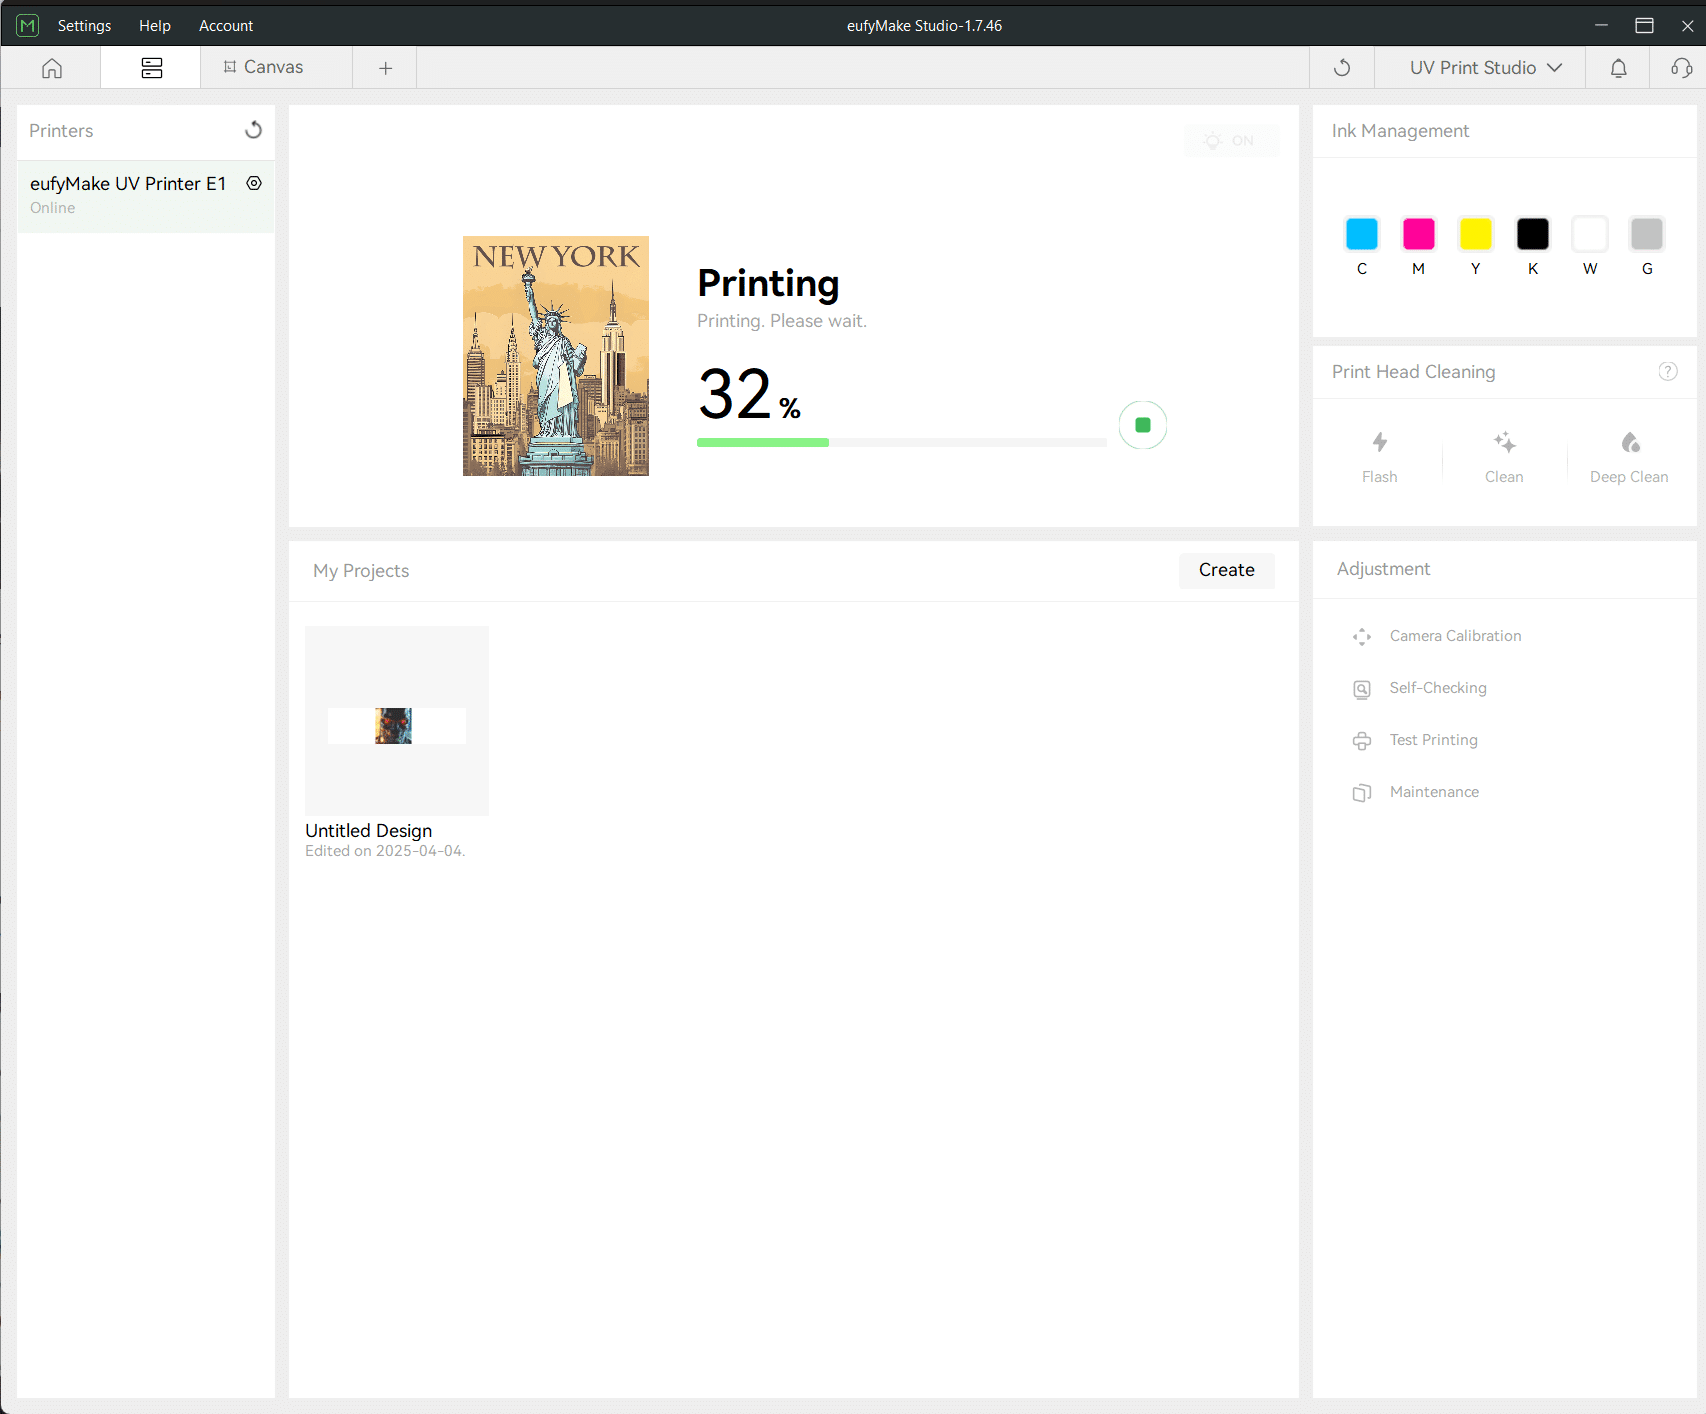
Task: Run Clean print head cleaning
Action: click(x=1504, y=457)
